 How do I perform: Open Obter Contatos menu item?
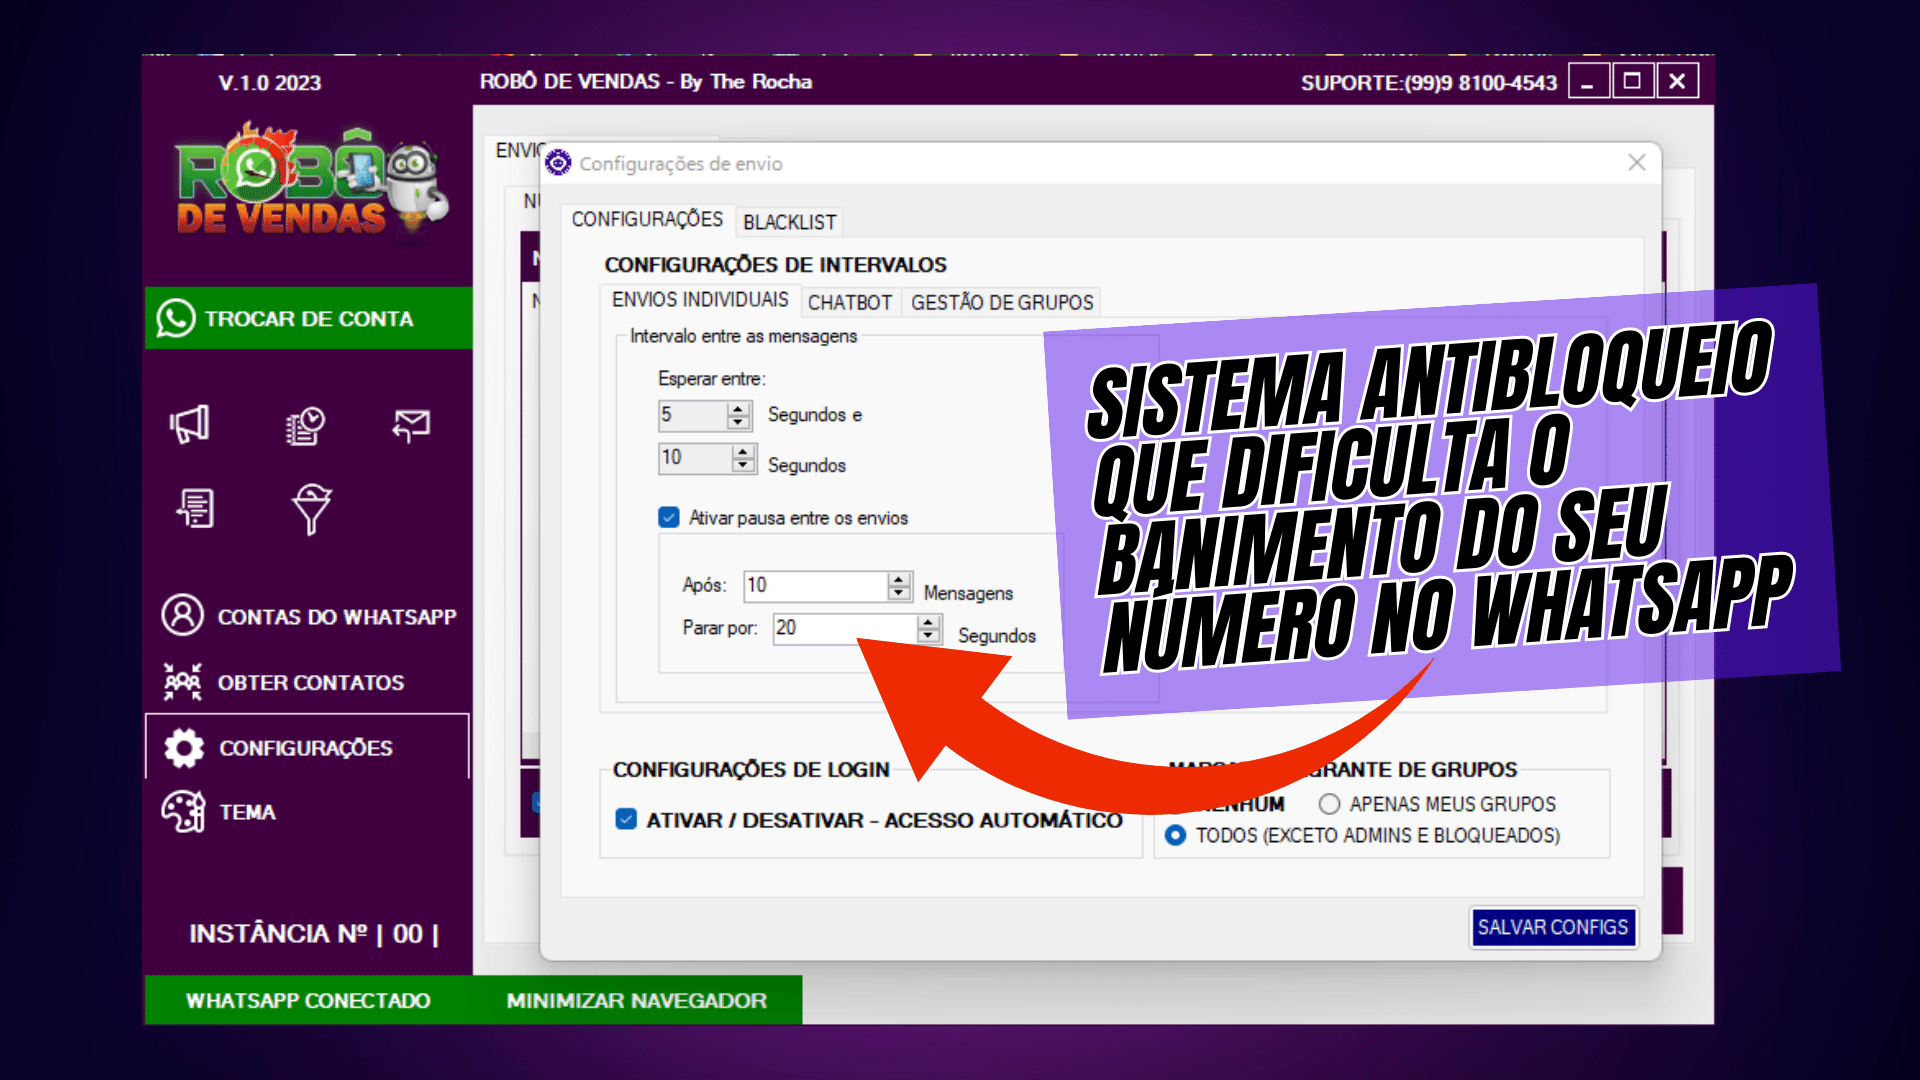click(284, 682)
